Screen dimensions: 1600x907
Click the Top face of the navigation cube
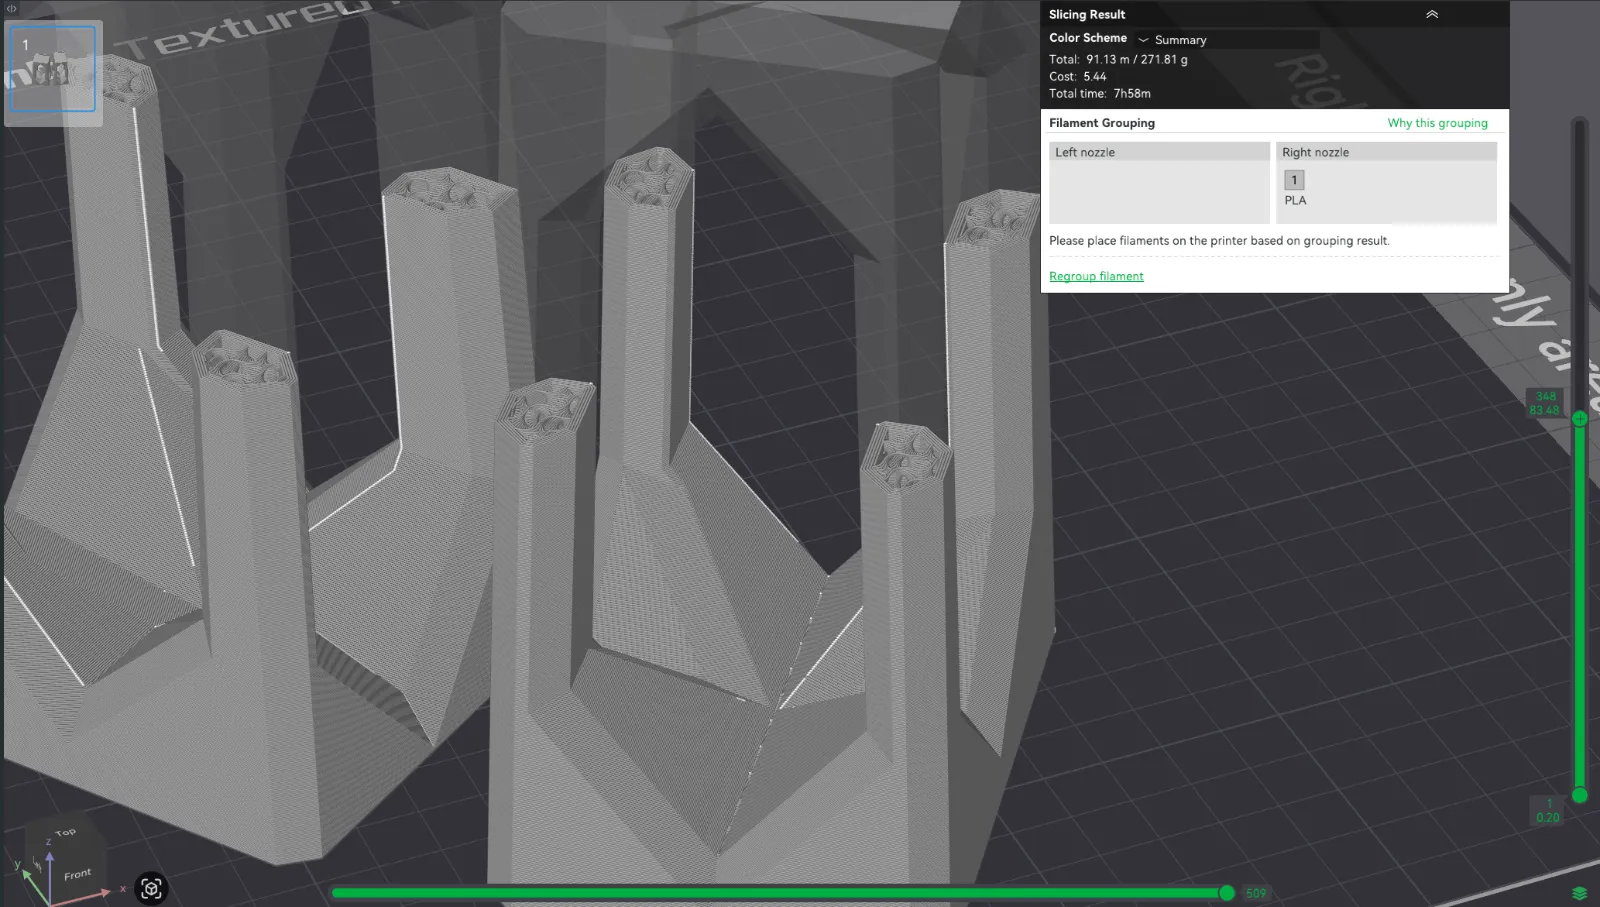[65, 832]
